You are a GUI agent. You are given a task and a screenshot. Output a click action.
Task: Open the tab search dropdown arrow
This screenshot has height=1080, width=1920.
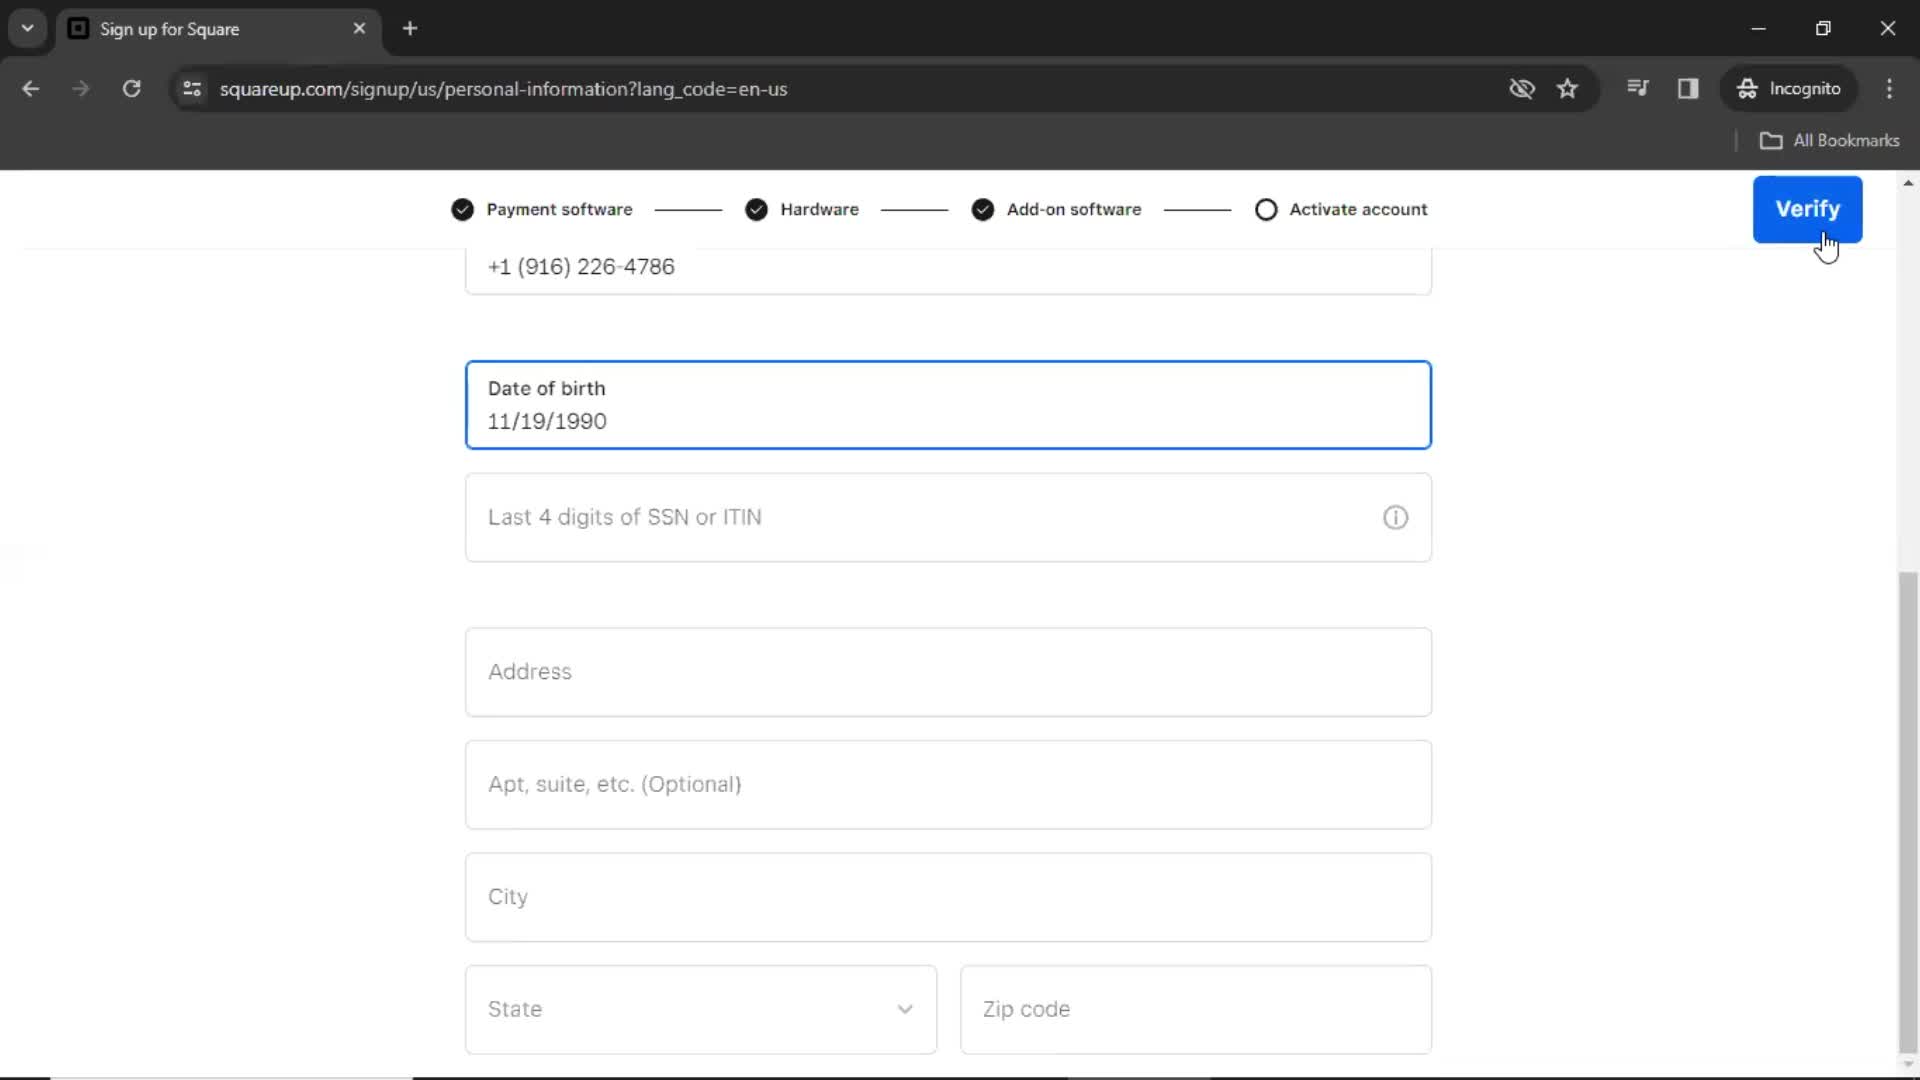[x=28, y=28]
